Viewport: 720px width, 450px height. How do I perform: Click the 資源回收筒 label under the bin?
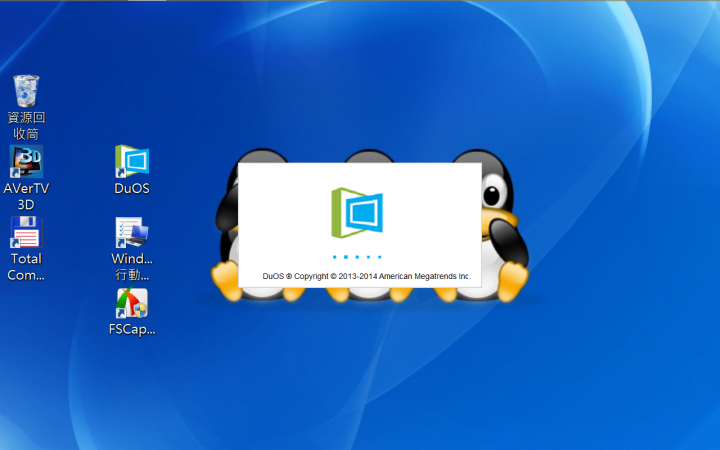(x=26, y=126)
